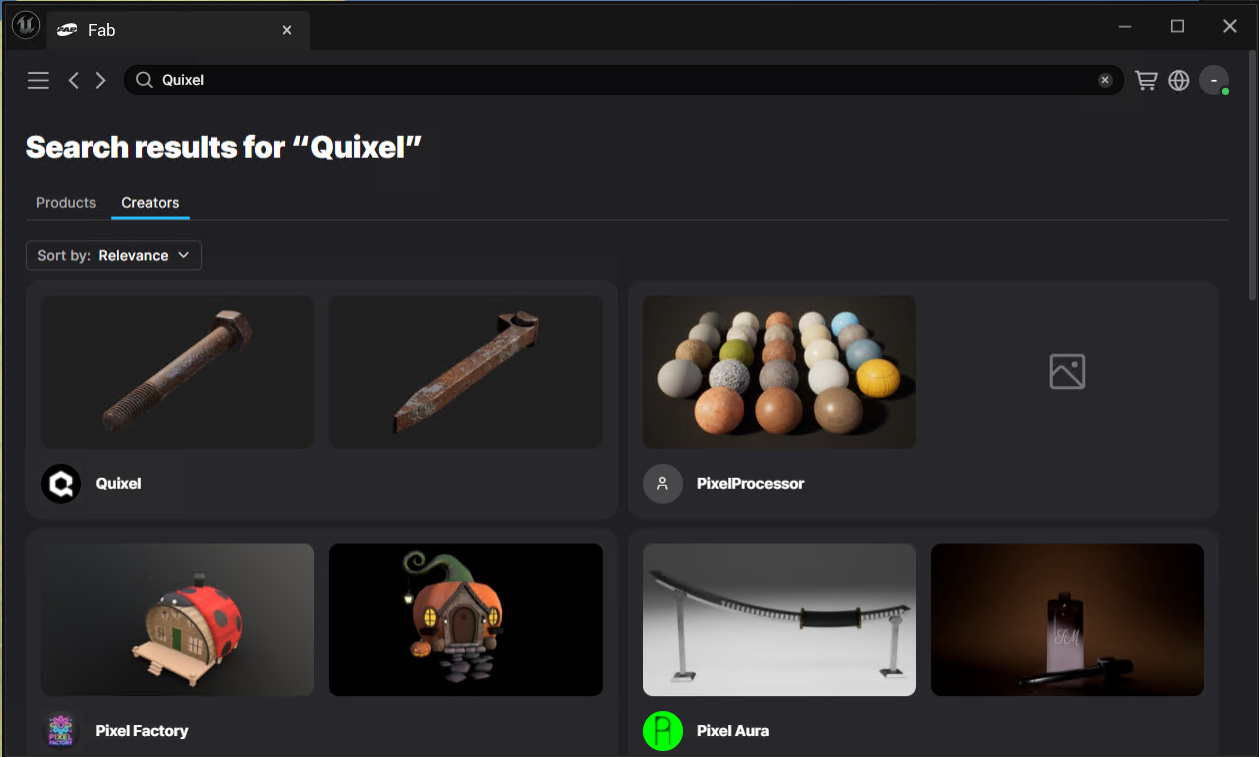This screenshot has width=1259, height=757.
Task: Switch to the Products tab
Action: (66, 202)
